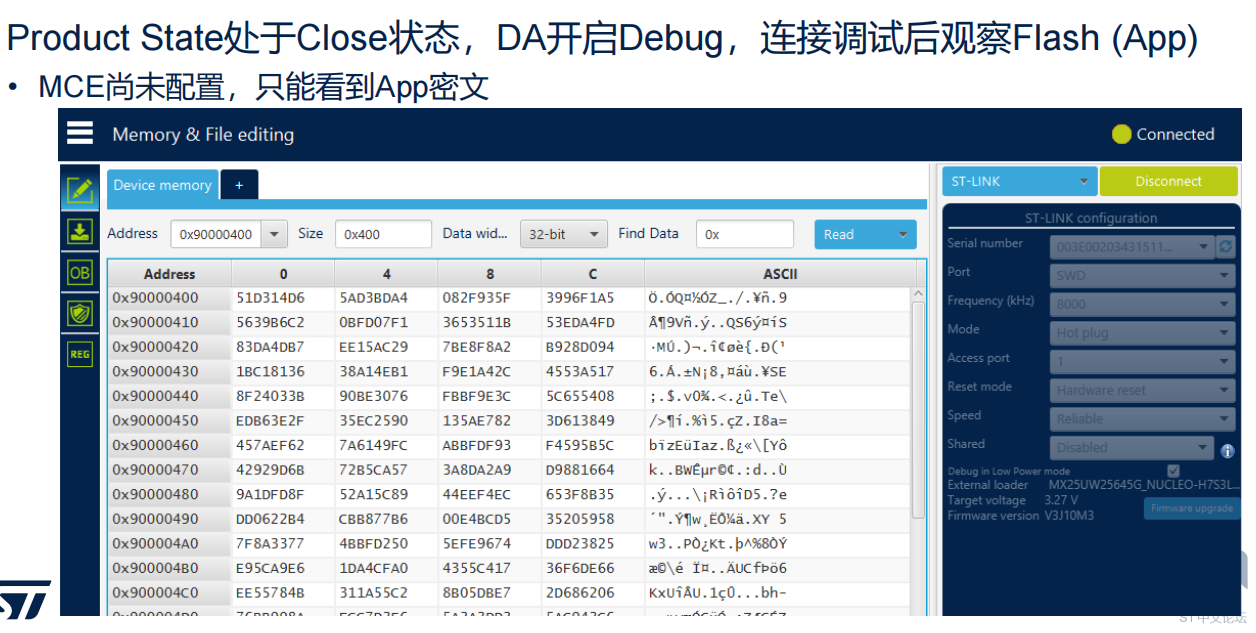The image size is (1256, 633).
Task: Click the External loader MX25UW25645G text
Action: pos(1143,485)
